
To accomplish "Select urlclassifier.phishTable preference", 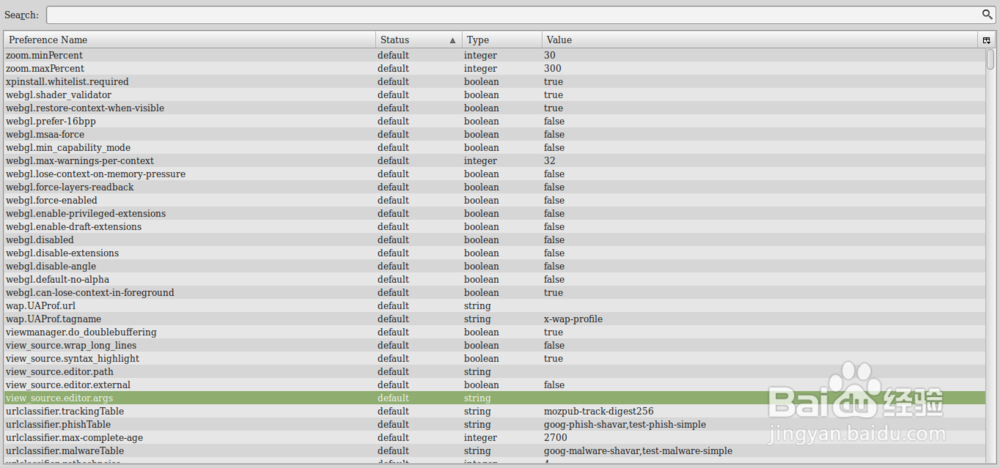I will click(494, 424).
